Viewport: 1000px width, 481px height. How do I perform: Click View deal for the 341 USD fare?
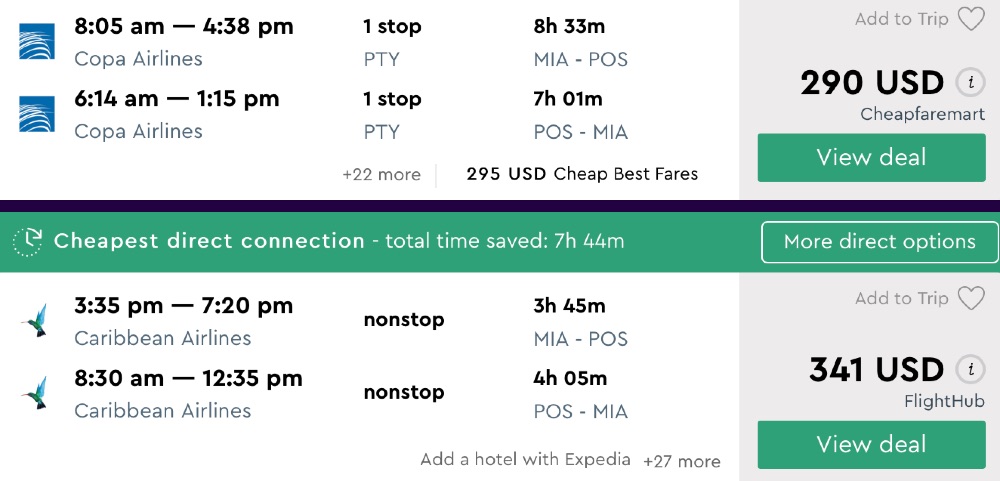pos(871,444)
